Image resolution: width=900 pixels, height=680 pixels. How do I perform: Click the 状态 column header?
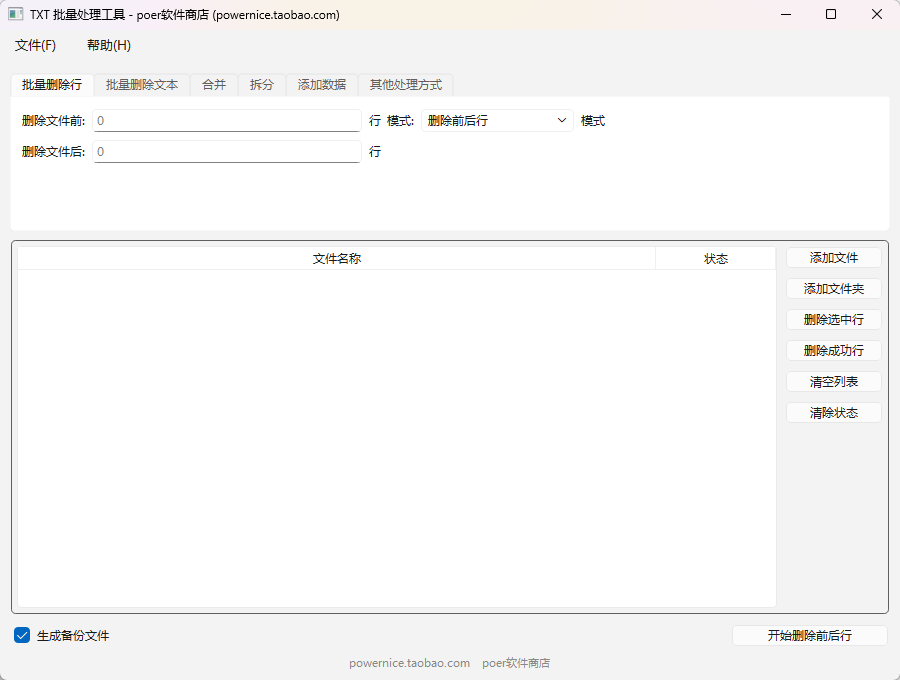716,258
